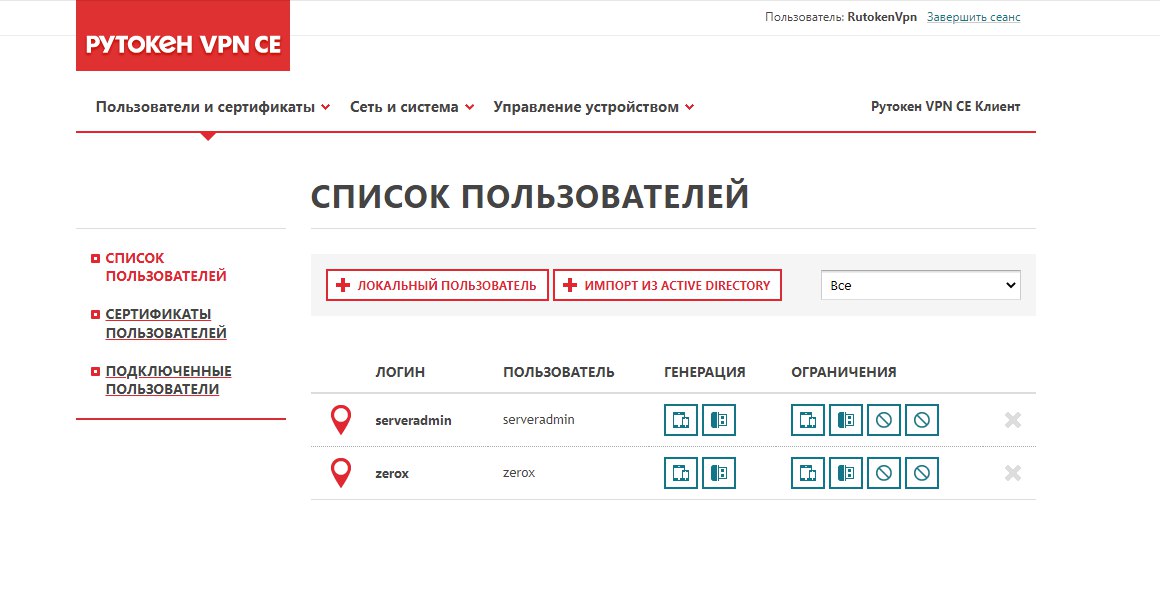Click the generate-on-device icon for serveradmin

[681, 420]
